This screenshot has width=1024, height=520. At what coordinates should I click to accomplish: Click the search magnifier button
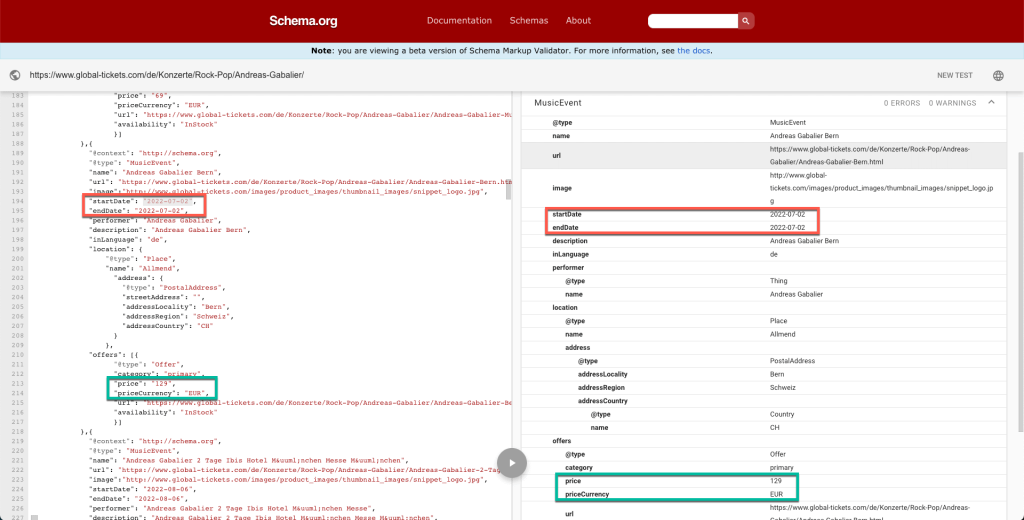click(746, 21)
